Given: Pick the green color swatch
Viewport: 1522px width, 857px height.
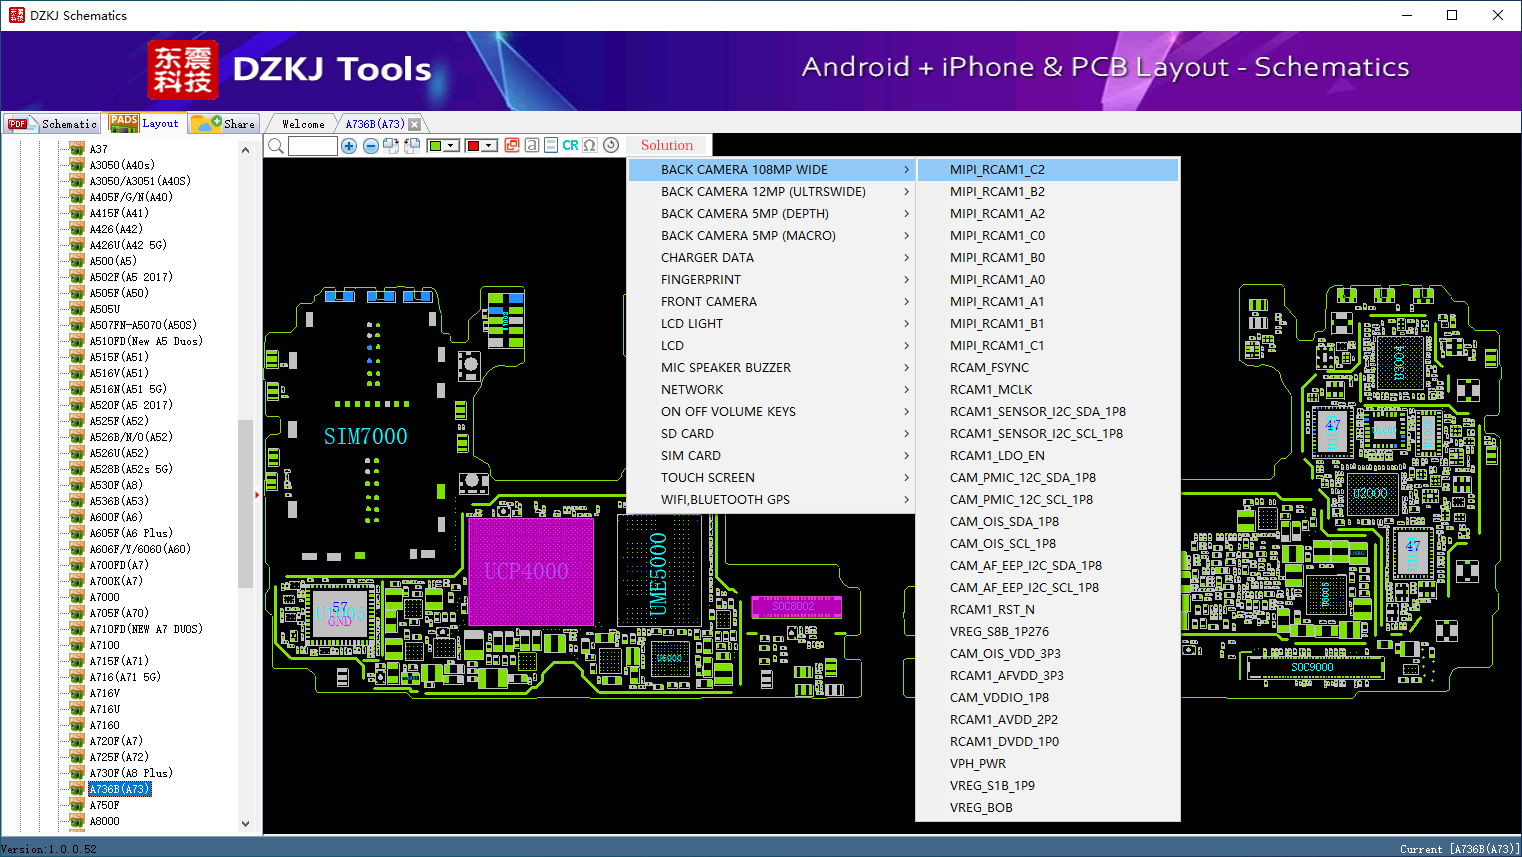Looking at the screenshot, I should (436, 146).
